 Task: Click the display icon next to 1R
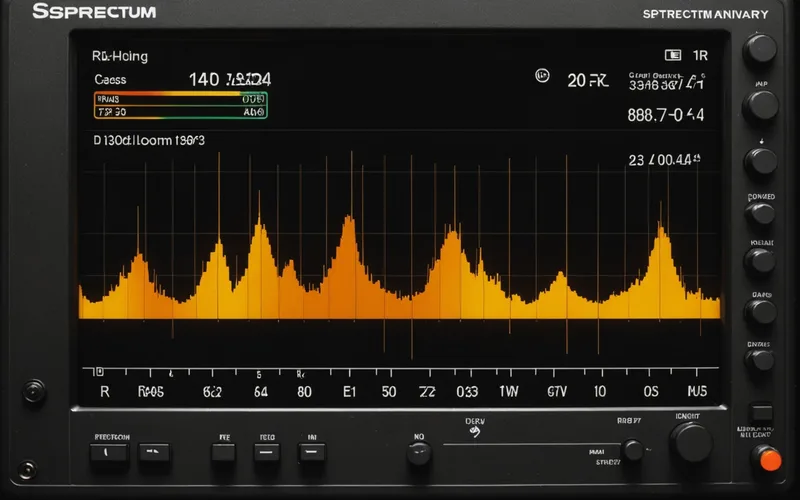pos(673,55)
